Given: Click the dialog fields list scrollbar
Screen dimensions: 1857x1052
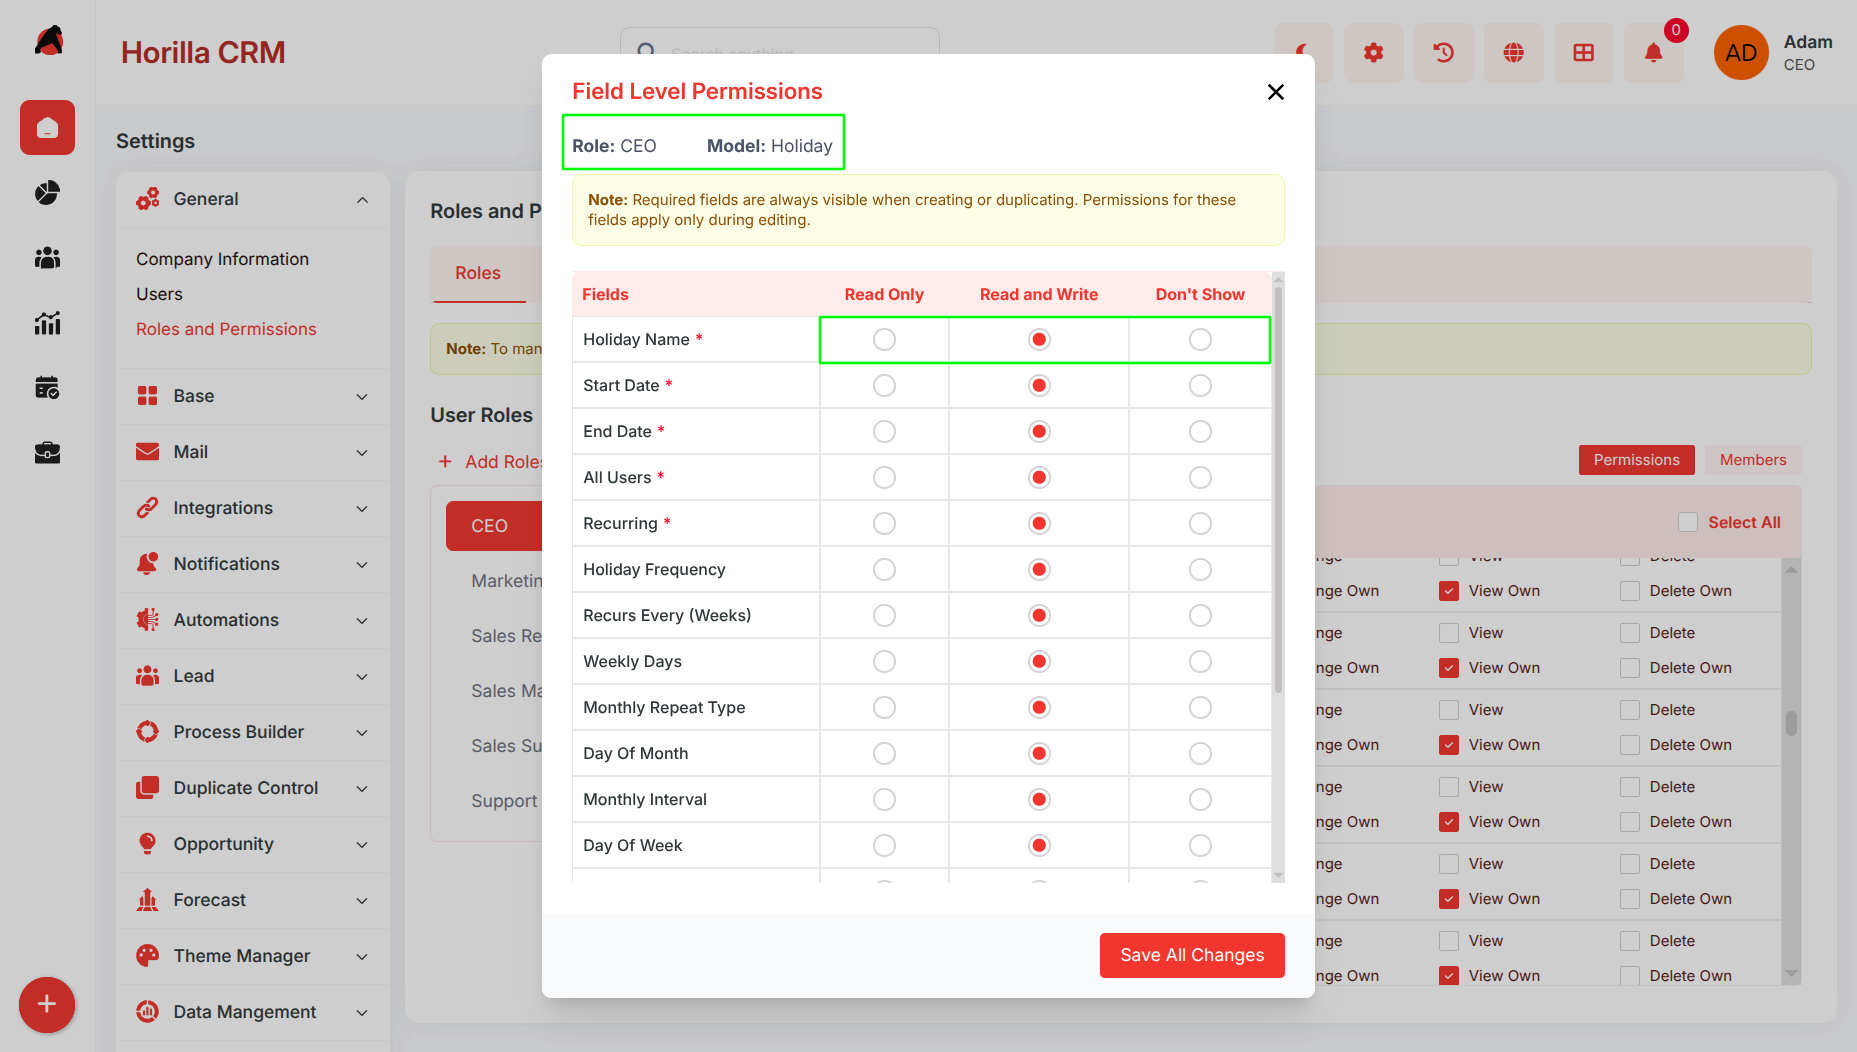Looking at the screenshot, I should 1278,490.
